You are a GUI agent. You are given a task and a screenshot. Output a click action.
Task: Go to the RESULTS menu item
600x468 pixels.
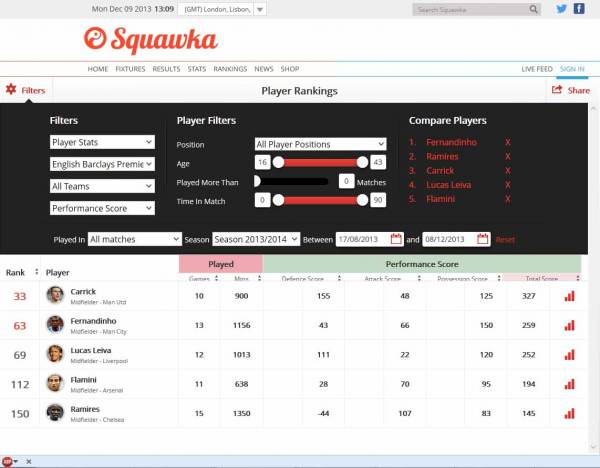pyautogui.click(x=166, y=69)
